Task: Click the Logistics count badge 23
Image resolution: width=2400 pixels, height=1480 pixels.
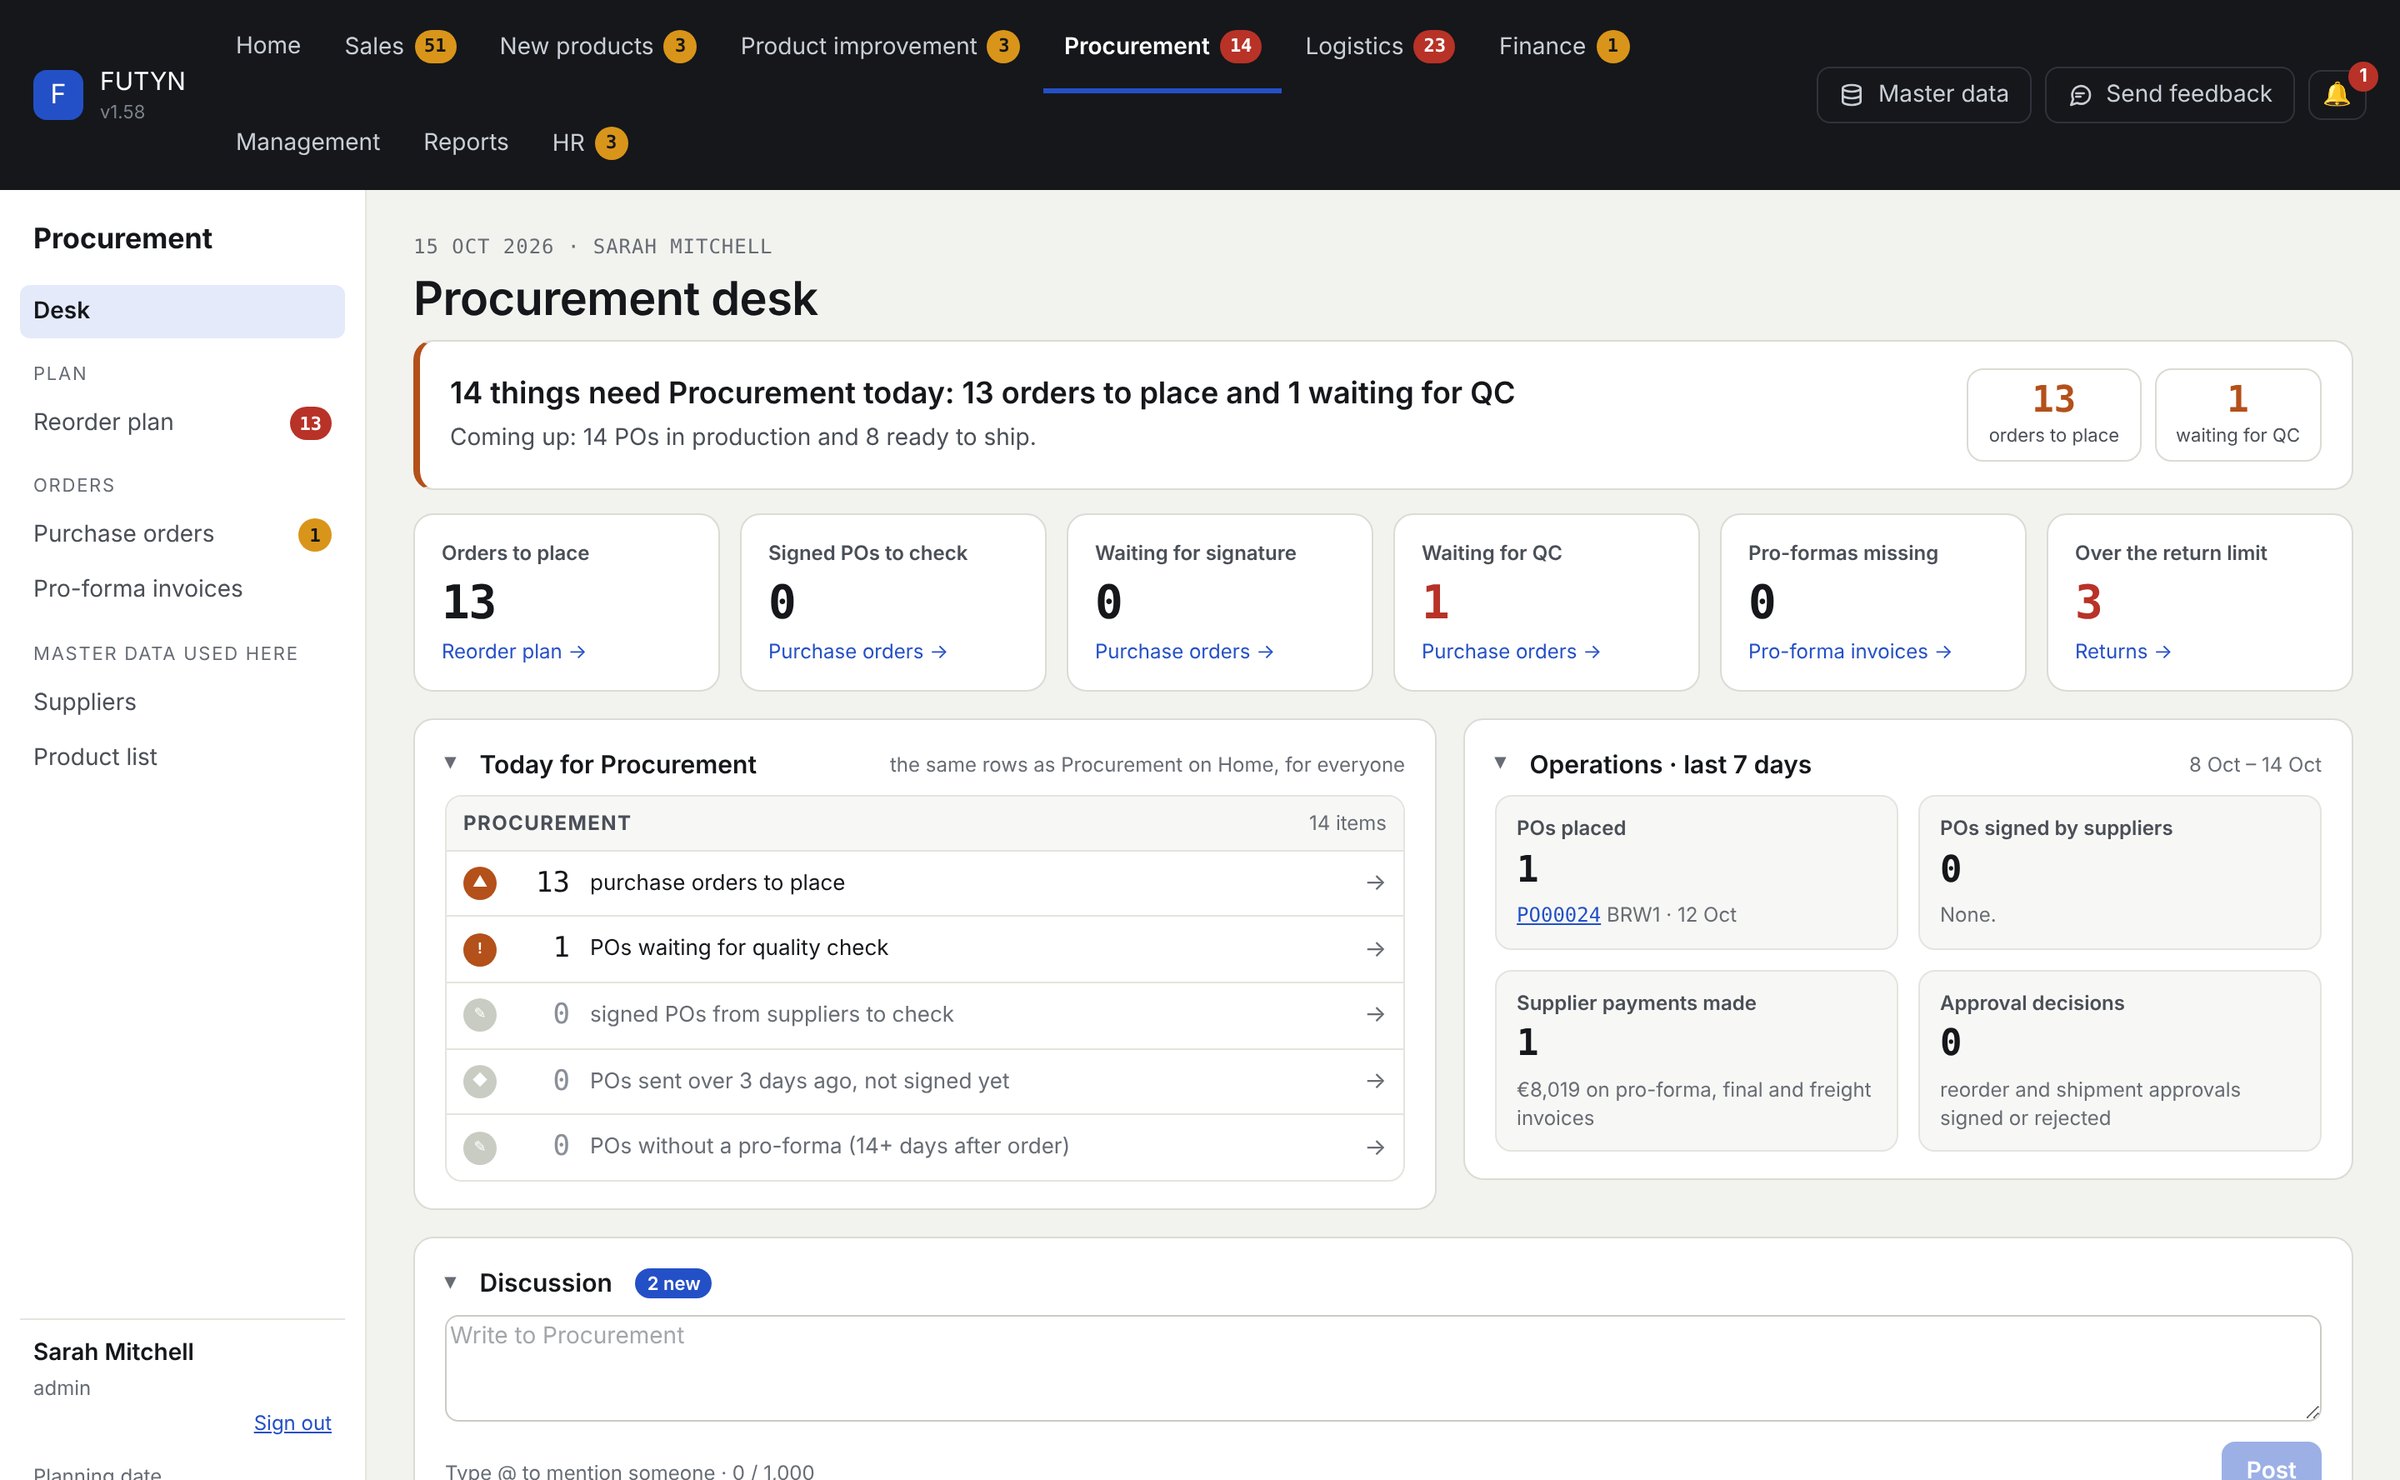Action: coord(1434,46)
